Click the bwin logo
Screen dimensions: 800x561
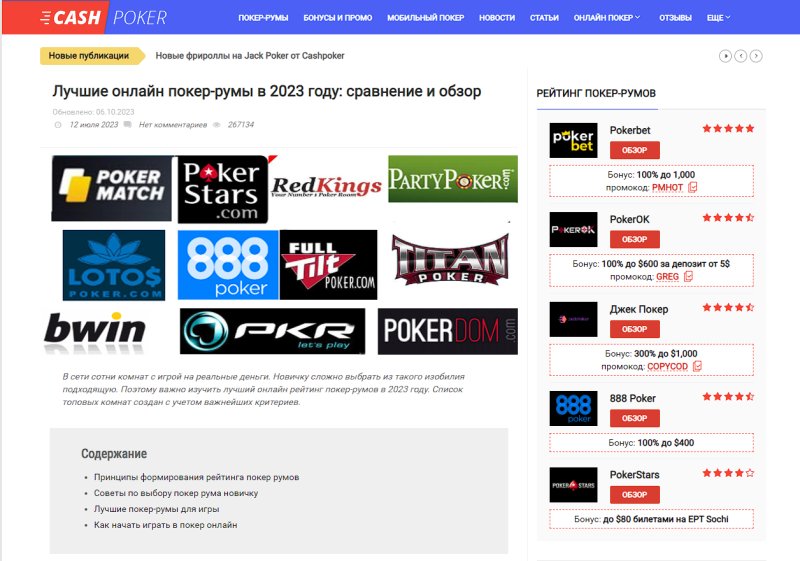click(95, 332)
